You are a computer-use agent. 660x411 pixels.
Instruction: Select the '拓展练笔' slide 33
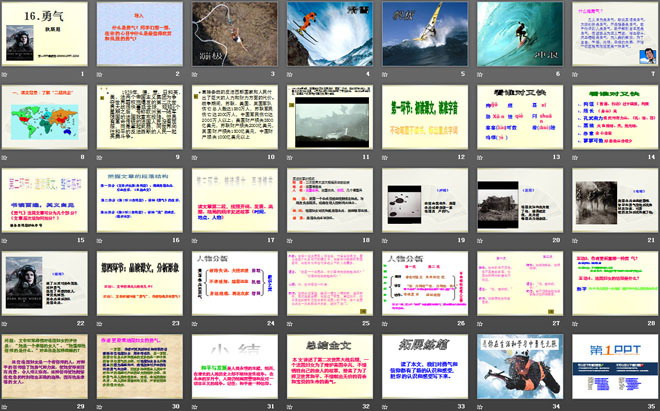[x=425, y=366]
